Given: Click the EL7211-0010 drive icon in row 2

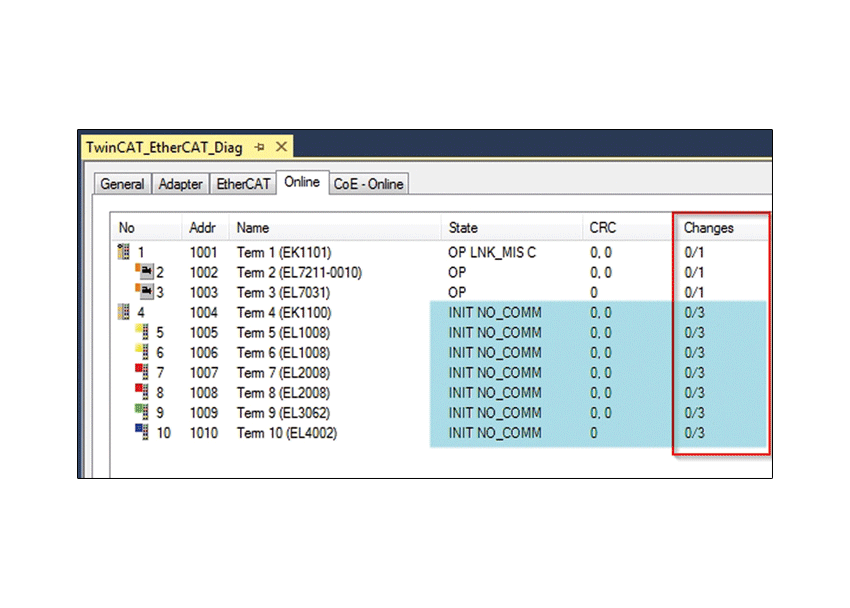Looking at the screenshot, I should pos(144,271).
